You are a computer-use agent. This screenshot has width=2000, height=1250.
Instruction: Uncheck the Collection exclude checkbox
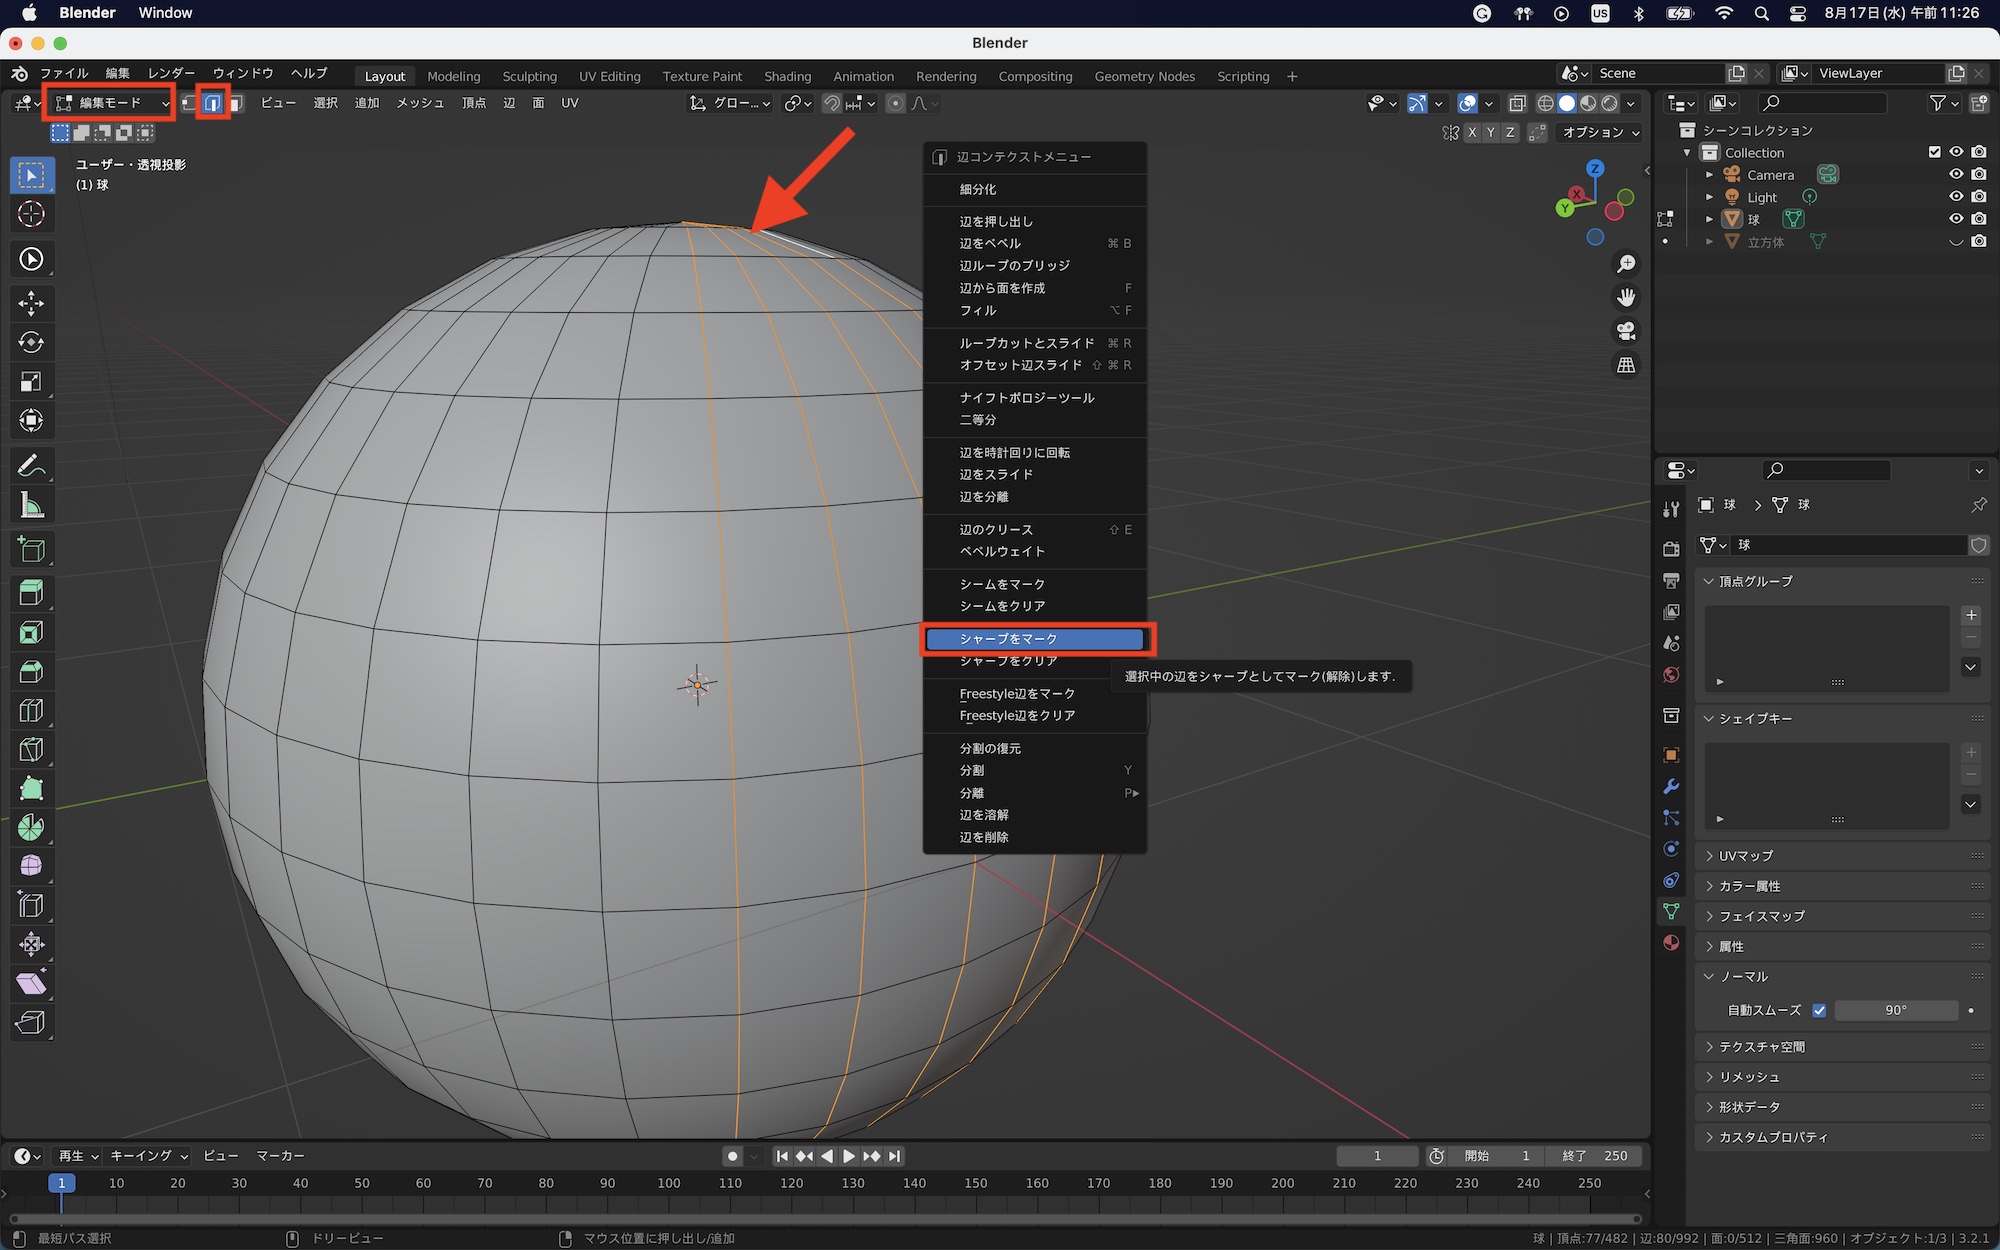[x=1934, y=152]
